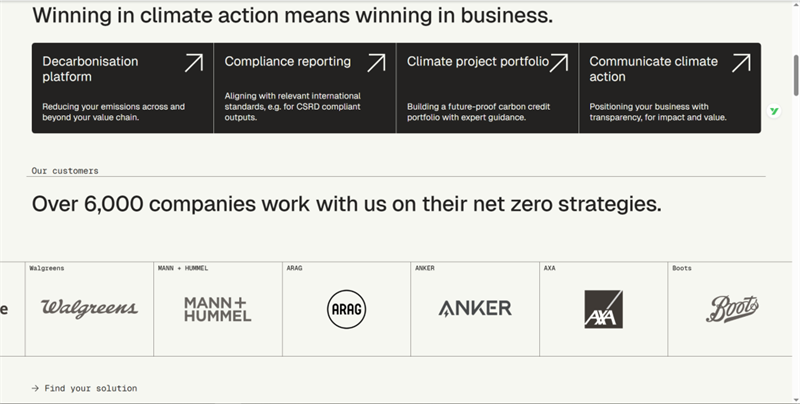This screenshot has height=404, width=800.
Task: Click the Walgreens script logo
Action: tap(89, 308)
